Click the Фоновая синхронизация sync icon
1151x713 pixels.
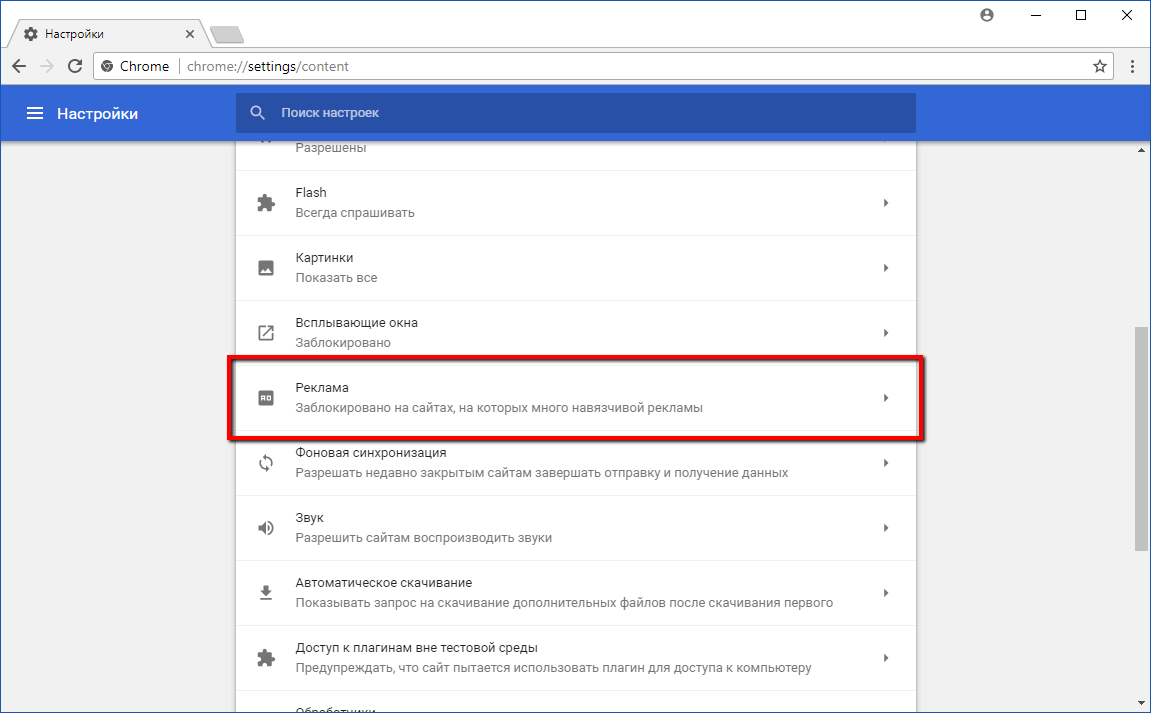(266, 463)
